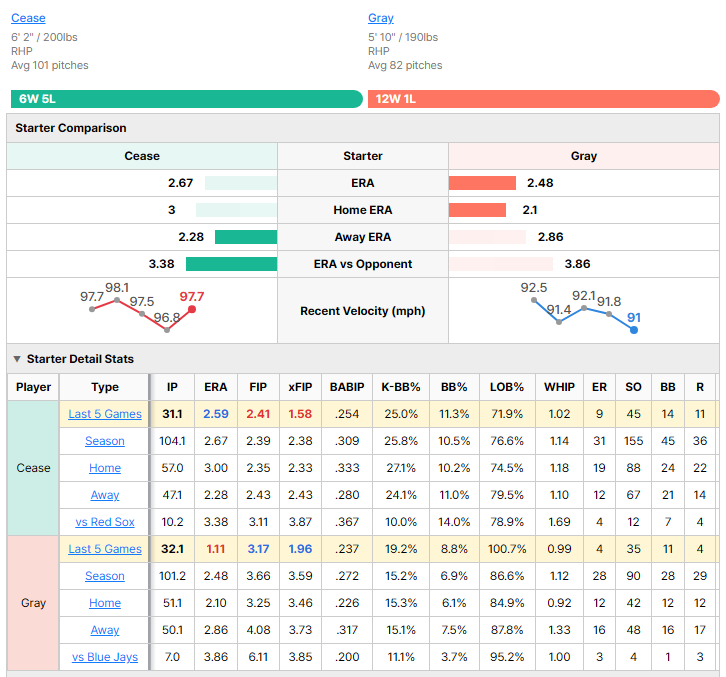Click the Starter Comparison section title

coord(71,128)
